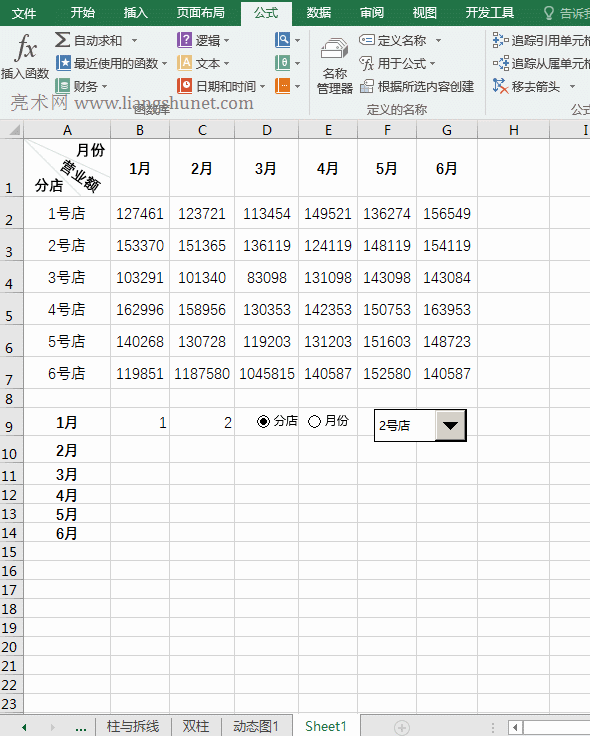Open the 文件 menu tab
This screenshot has height=736, width=590.
(x=23, y=13)
